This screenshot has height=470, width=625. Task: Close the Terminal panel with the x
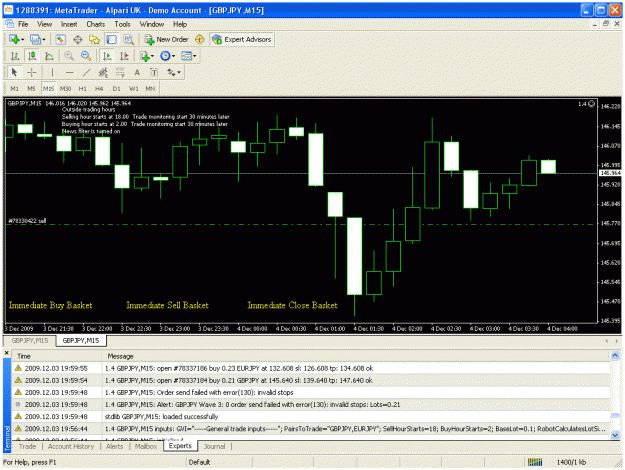coord(6,353)
